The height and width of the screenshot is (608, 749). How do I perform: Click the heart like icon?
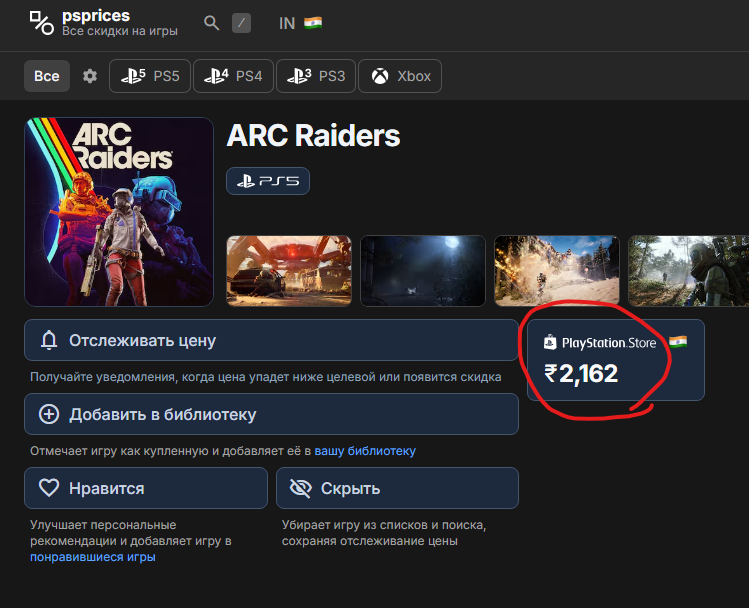(49, 488)
